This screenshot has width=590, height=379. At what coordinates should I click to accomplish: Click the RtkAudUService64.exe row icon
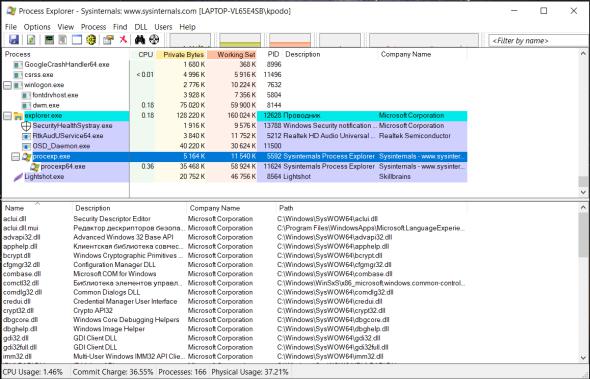coord(26,136)
